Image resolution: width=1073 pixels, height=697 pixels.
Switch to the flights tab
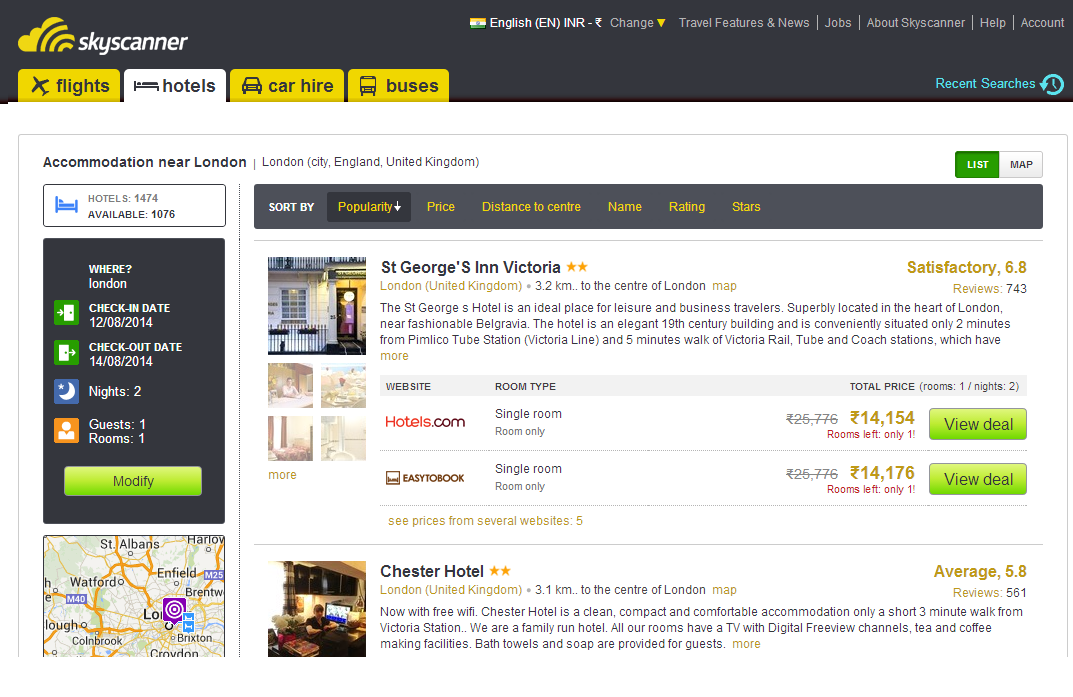(69, 86)
